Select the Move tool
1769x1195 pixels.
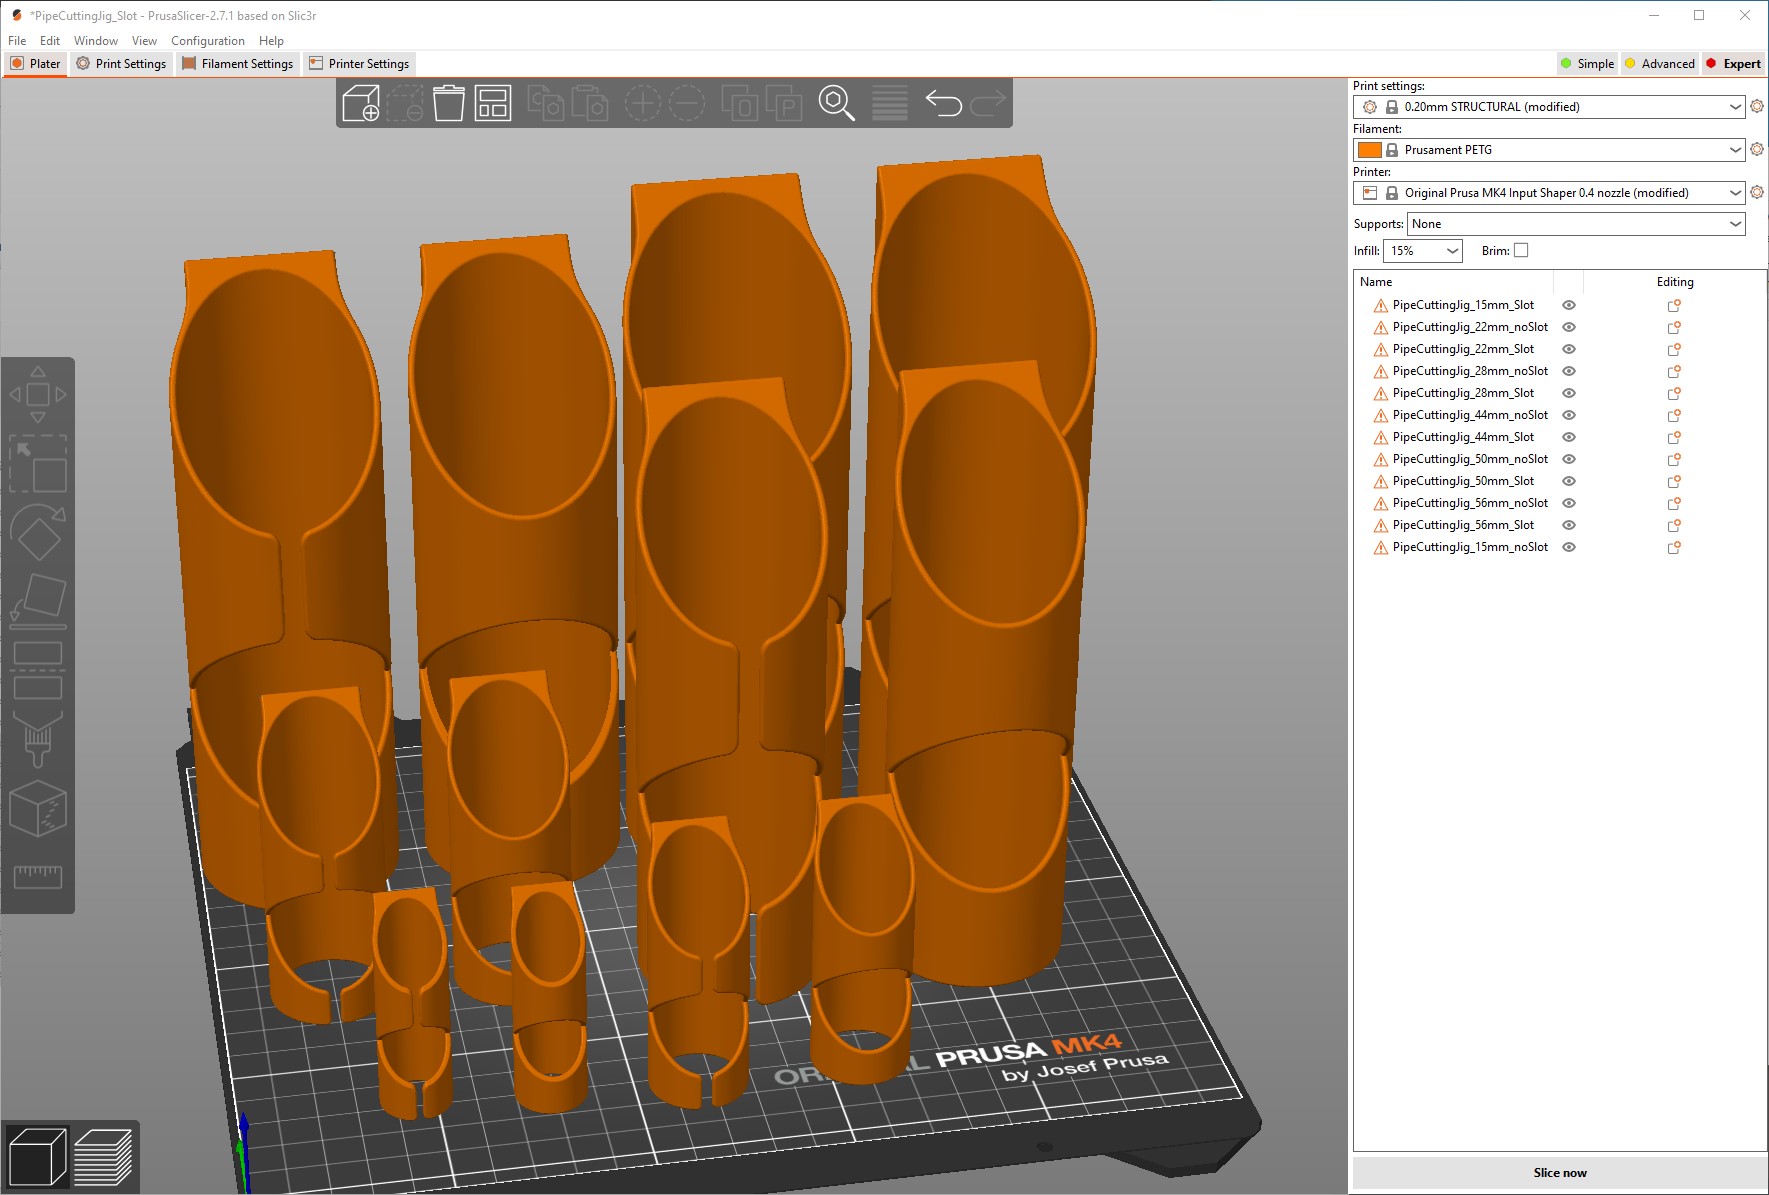tap(38, 393)
